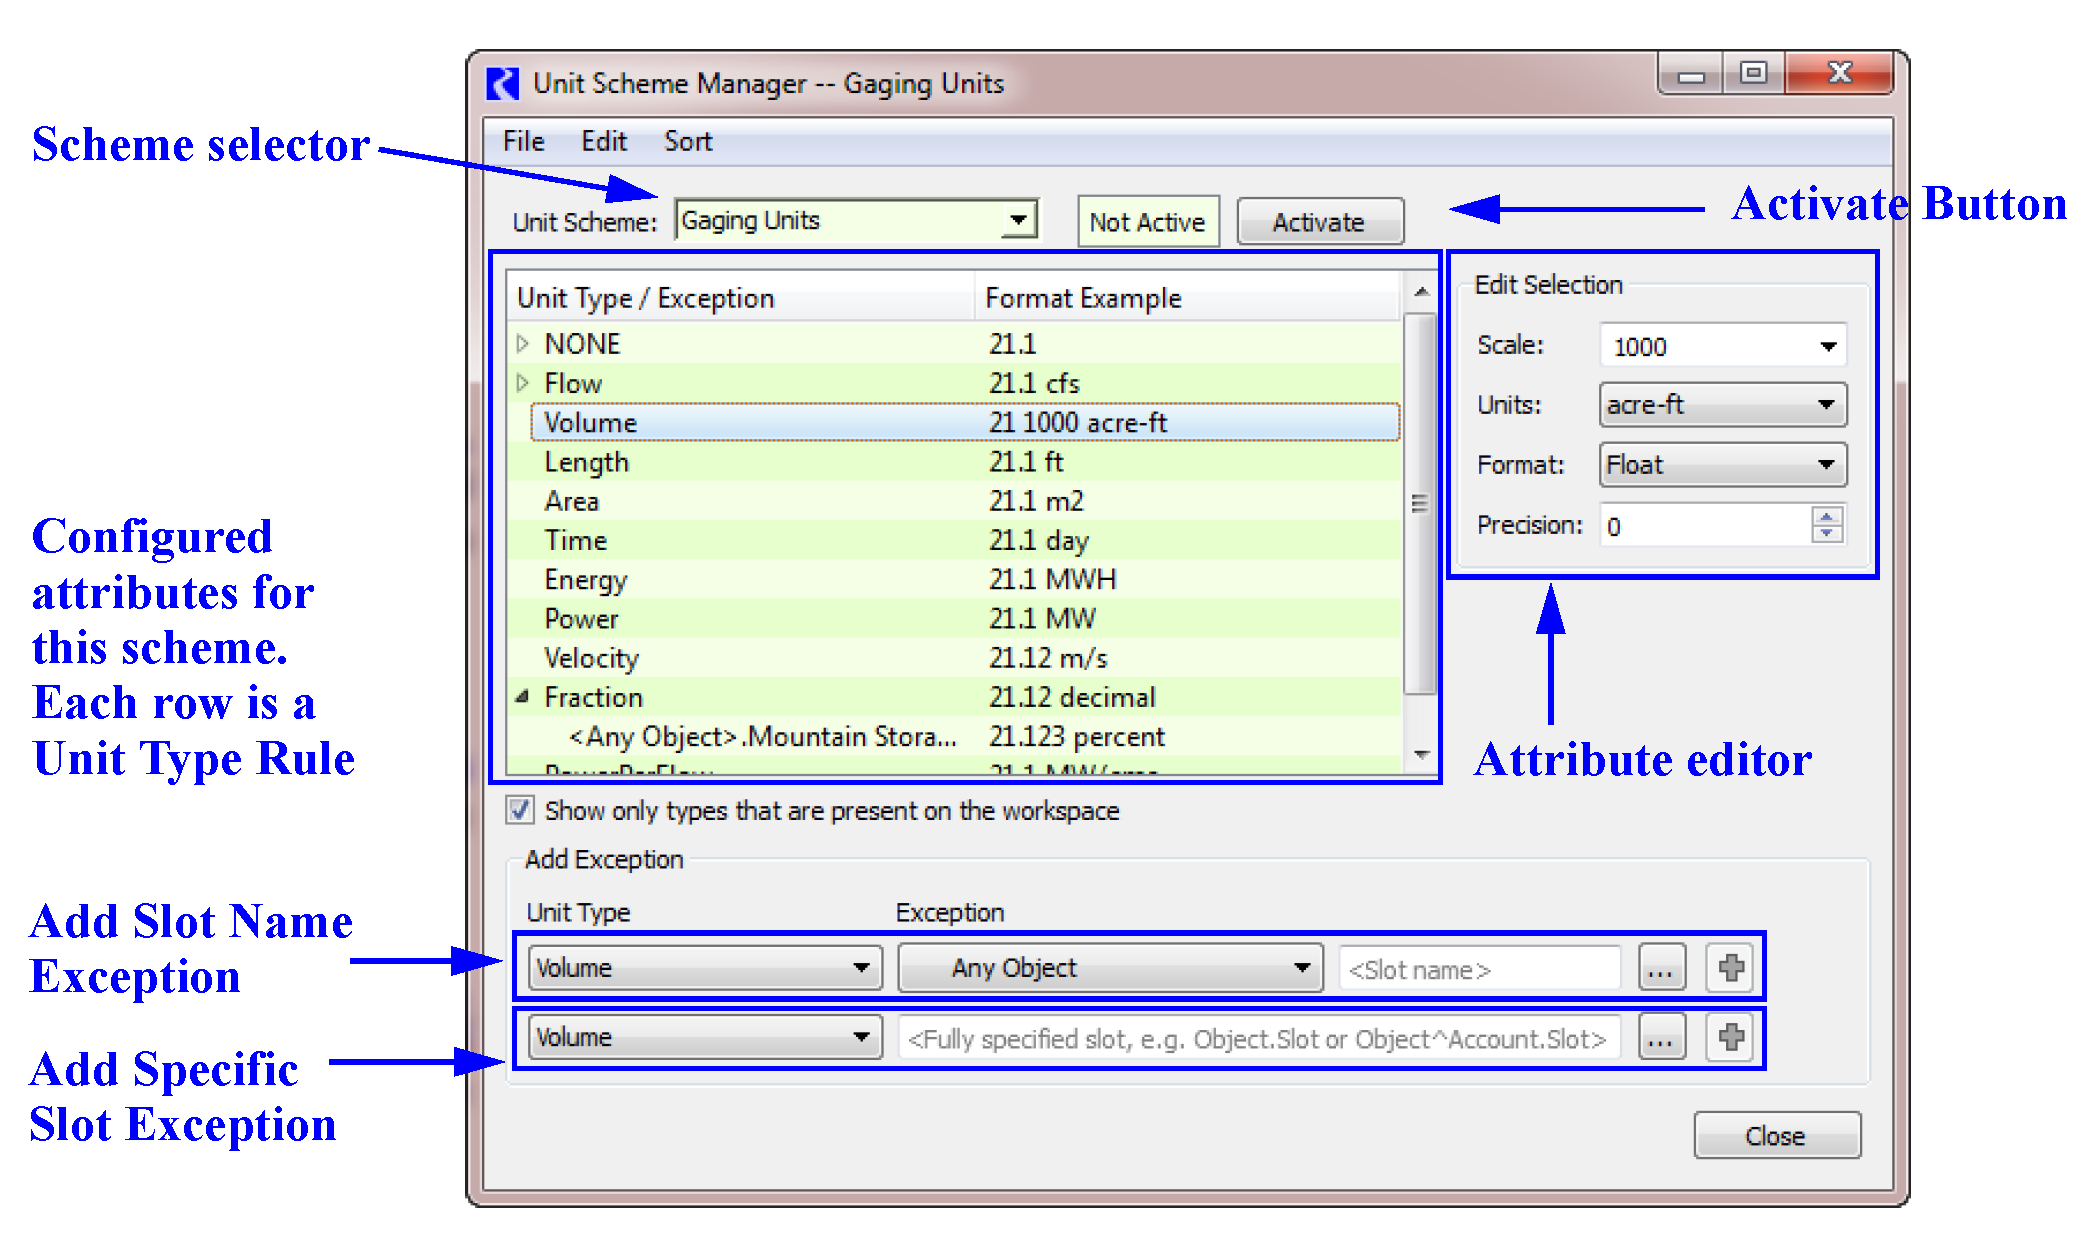Open slot selector ellipsis next to Slot name field
The image size is (2088, 1250).
coord(1661,968)
